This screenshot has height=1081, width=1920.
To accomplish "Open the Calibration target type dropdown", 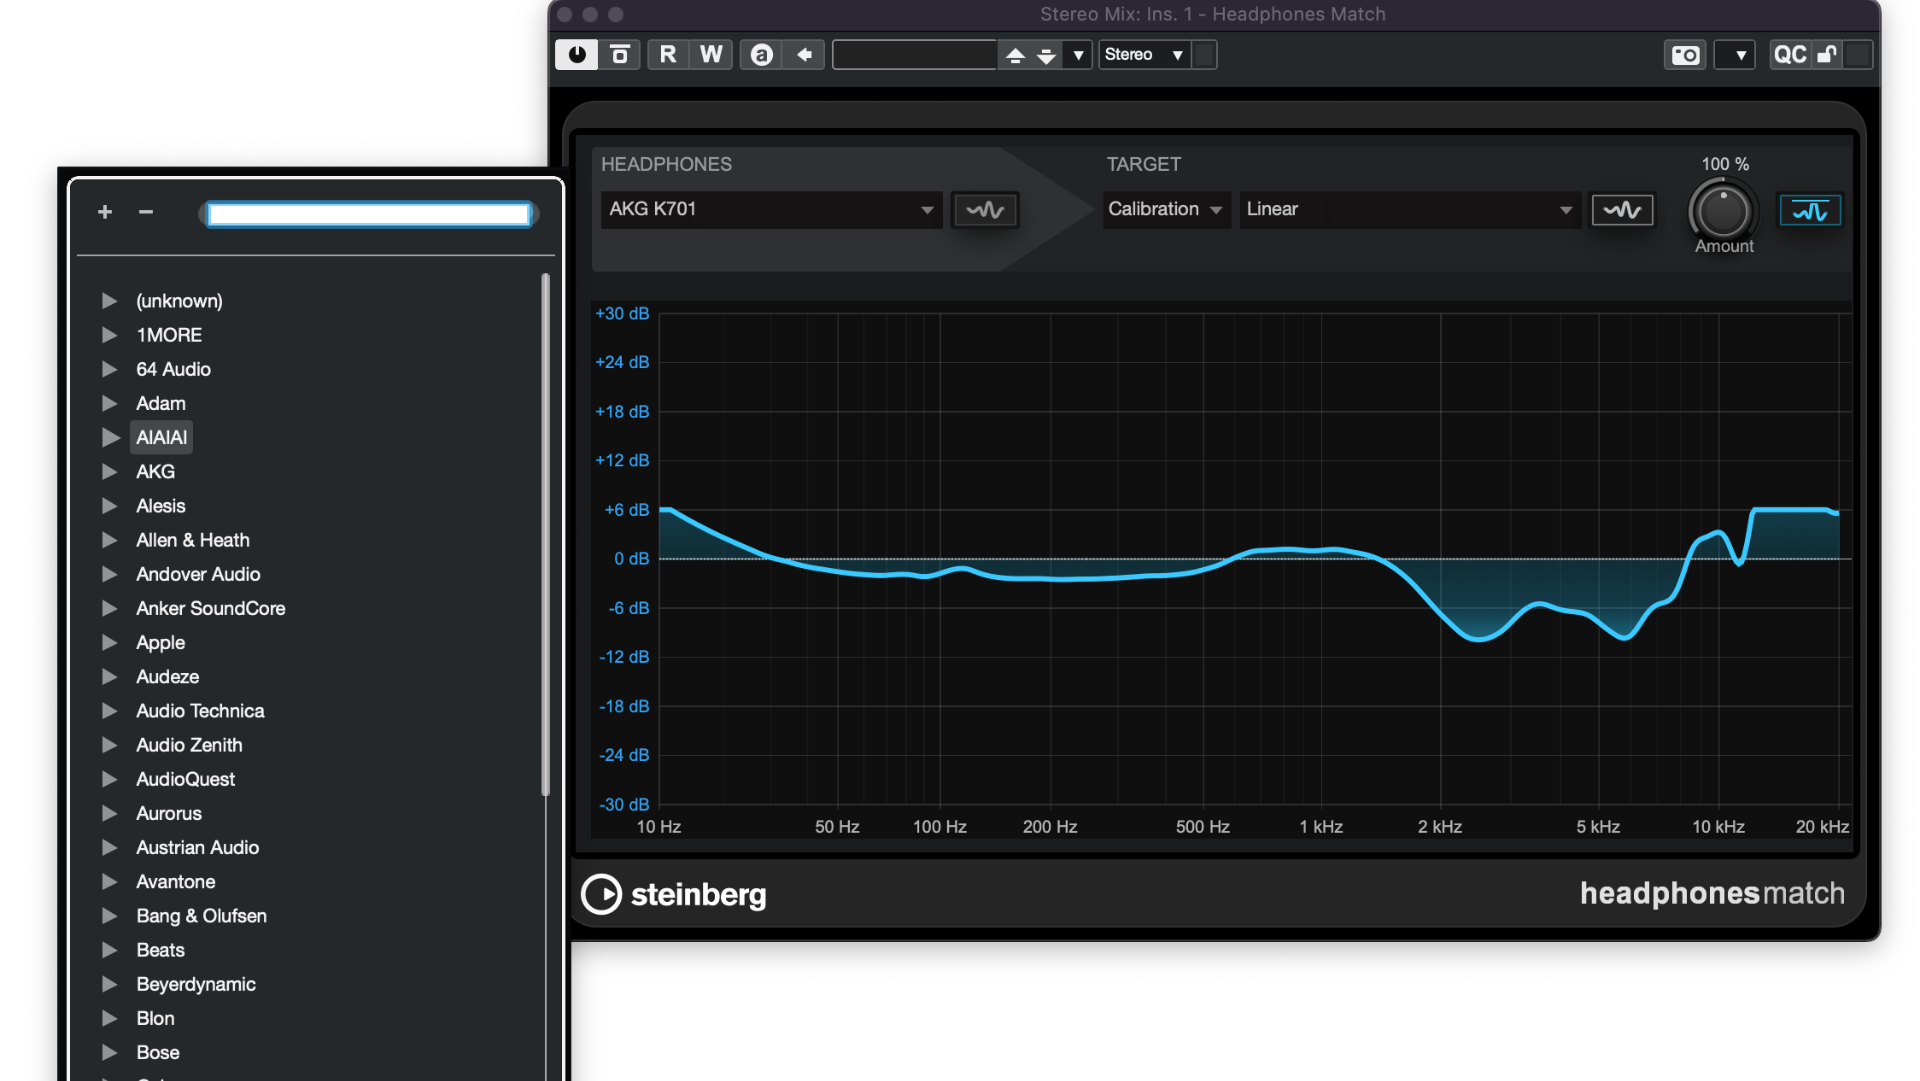I will pos(1166,209).
